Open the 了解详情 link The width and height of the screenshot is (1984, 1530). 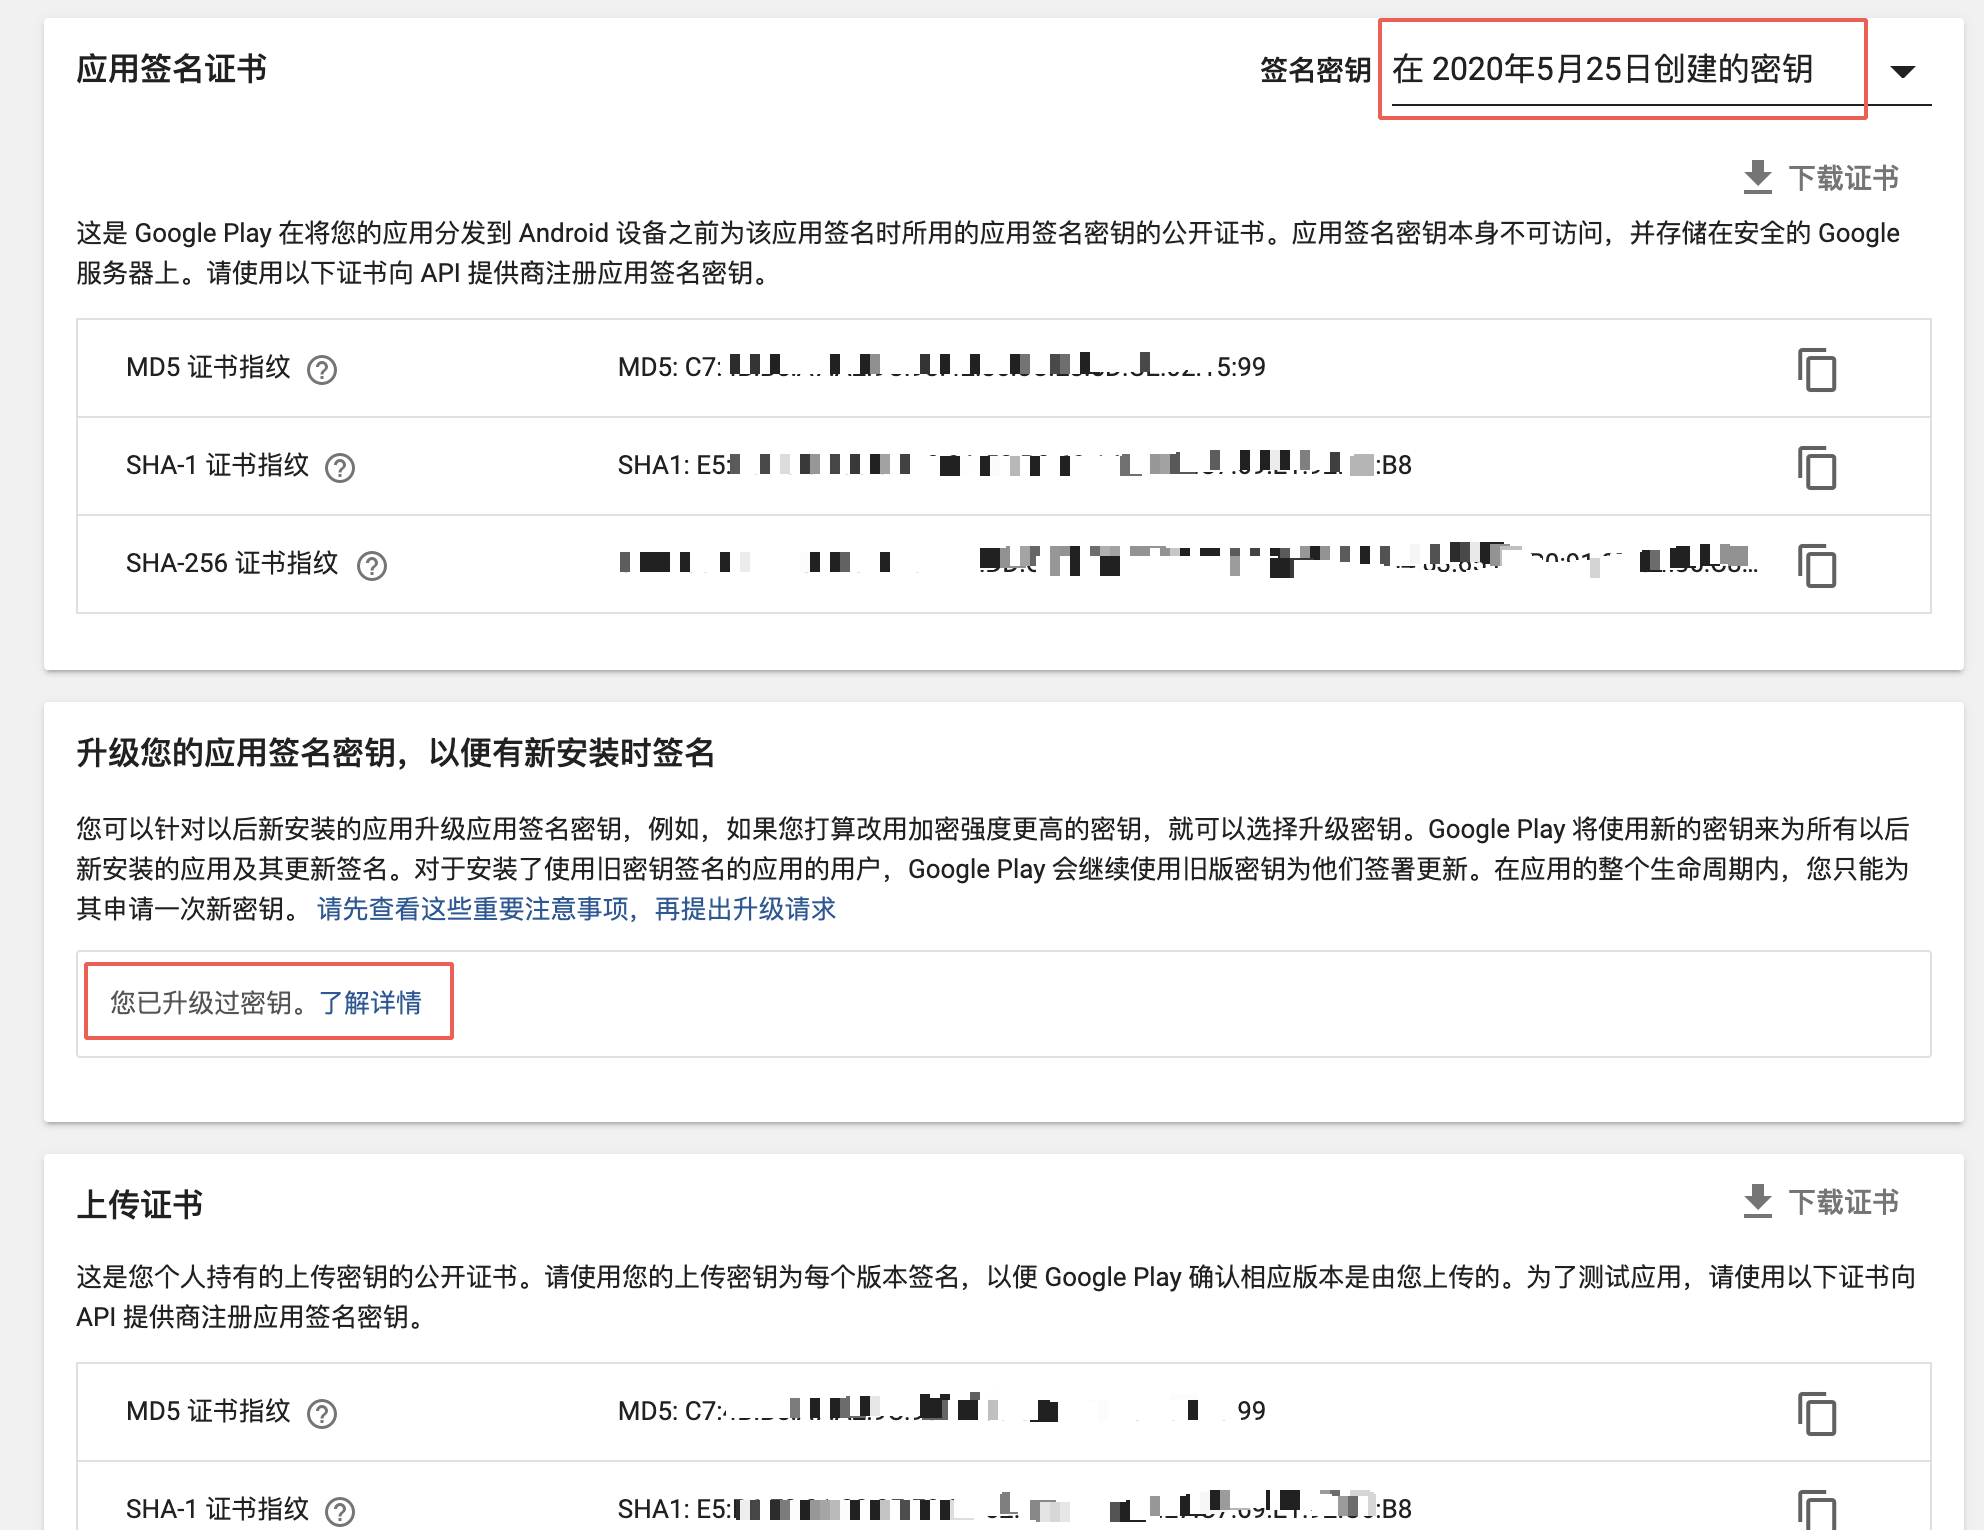370,1002
